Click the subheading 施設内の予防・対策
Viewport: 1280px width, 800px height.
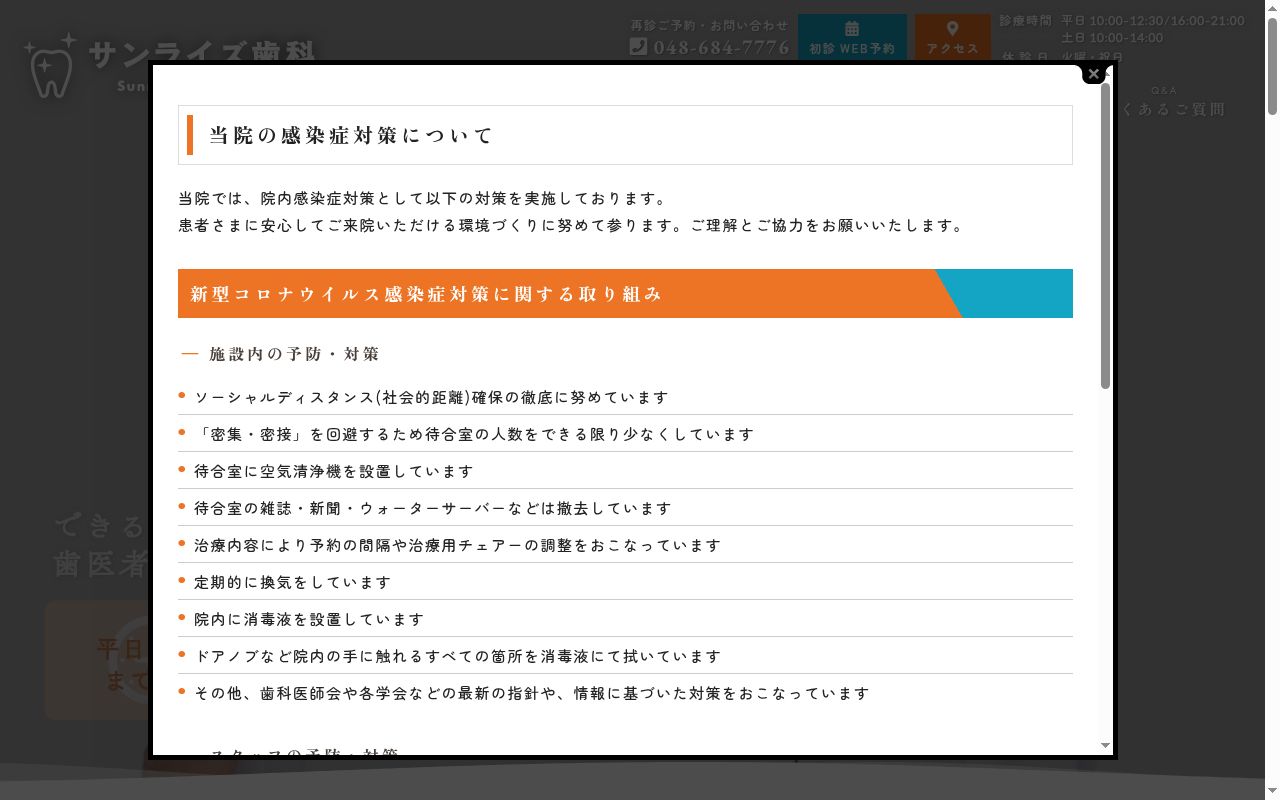(x=294, y=354)
